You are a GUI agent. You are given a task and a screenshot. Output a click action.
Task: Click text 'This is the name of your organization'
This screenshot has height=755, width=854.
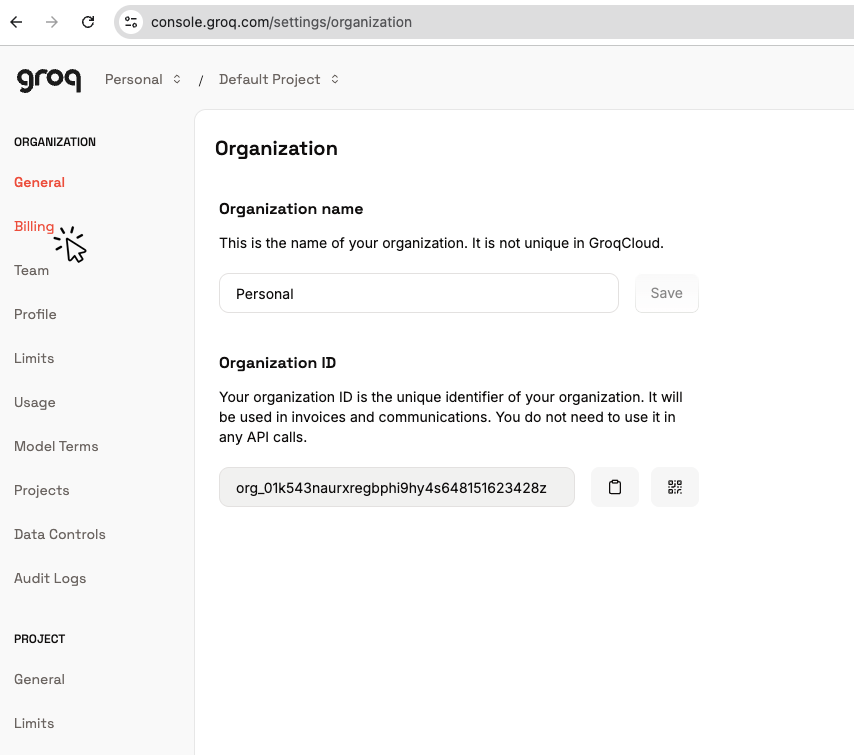click(x=343, y=243)
